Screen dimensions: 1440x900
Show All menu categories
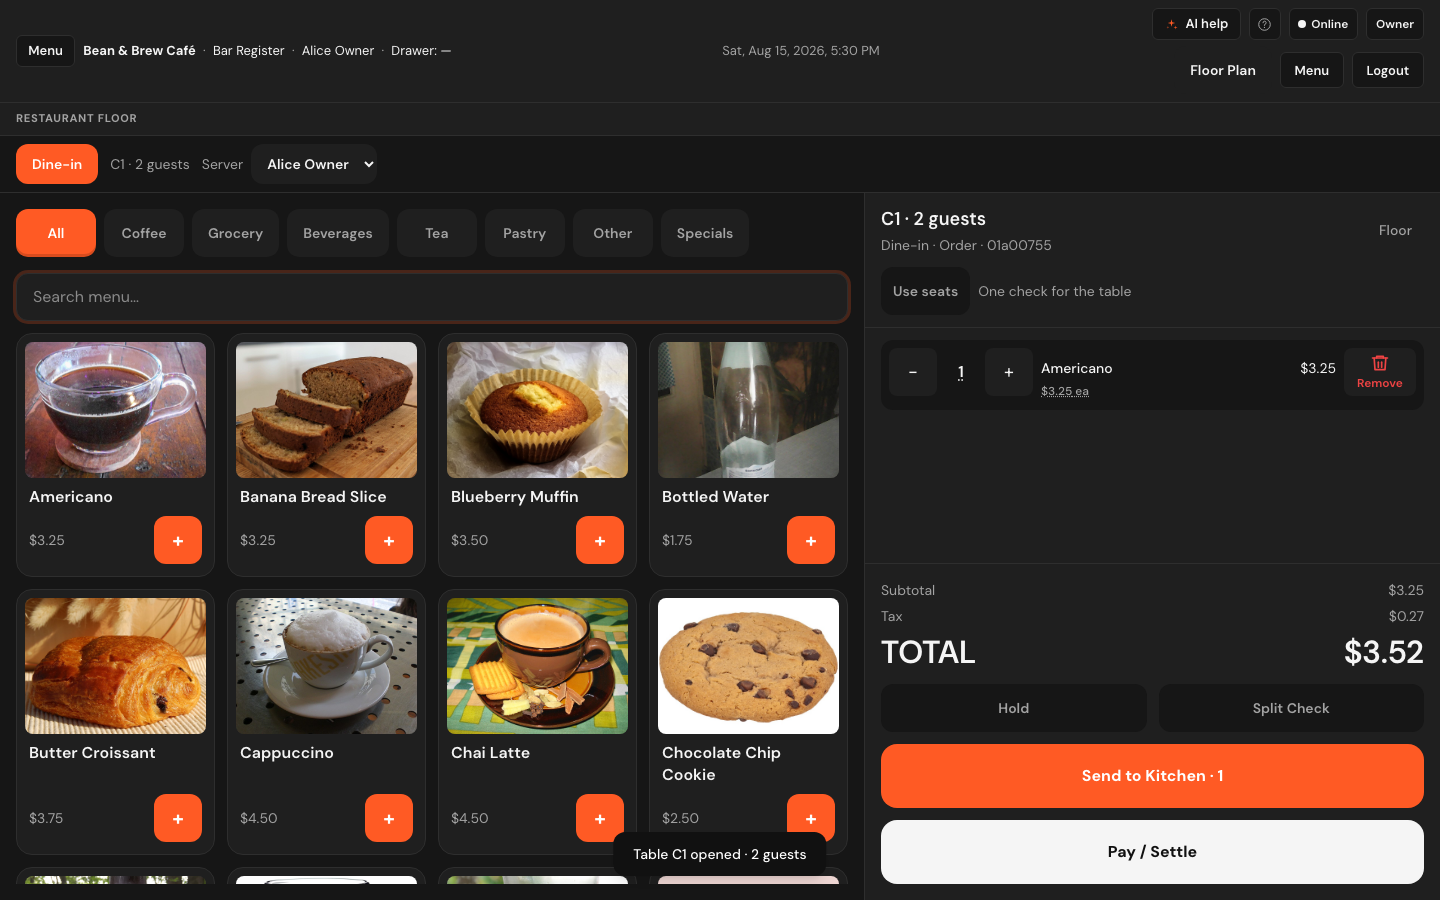[x=56, y=233]
